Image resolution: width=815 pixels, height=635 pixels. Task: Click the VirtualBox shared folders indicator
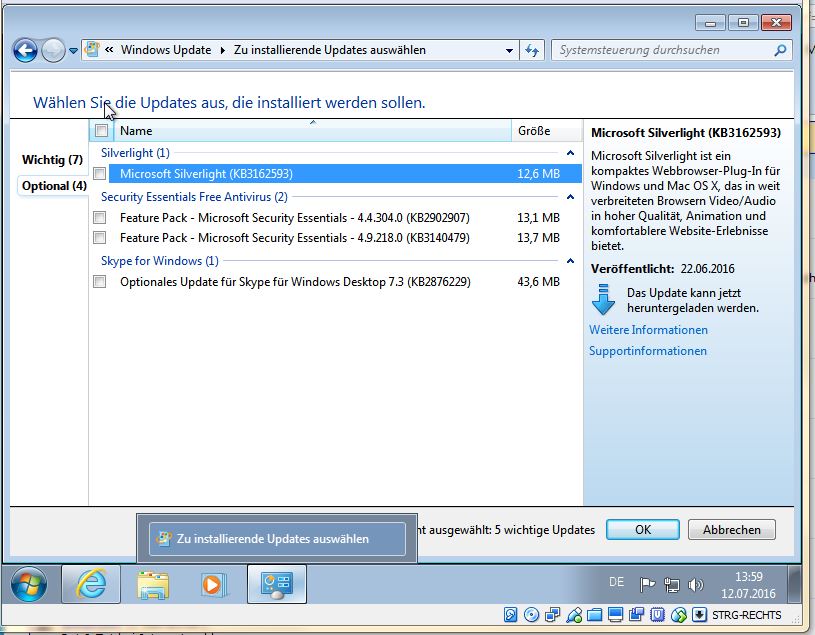click(595, 615)
